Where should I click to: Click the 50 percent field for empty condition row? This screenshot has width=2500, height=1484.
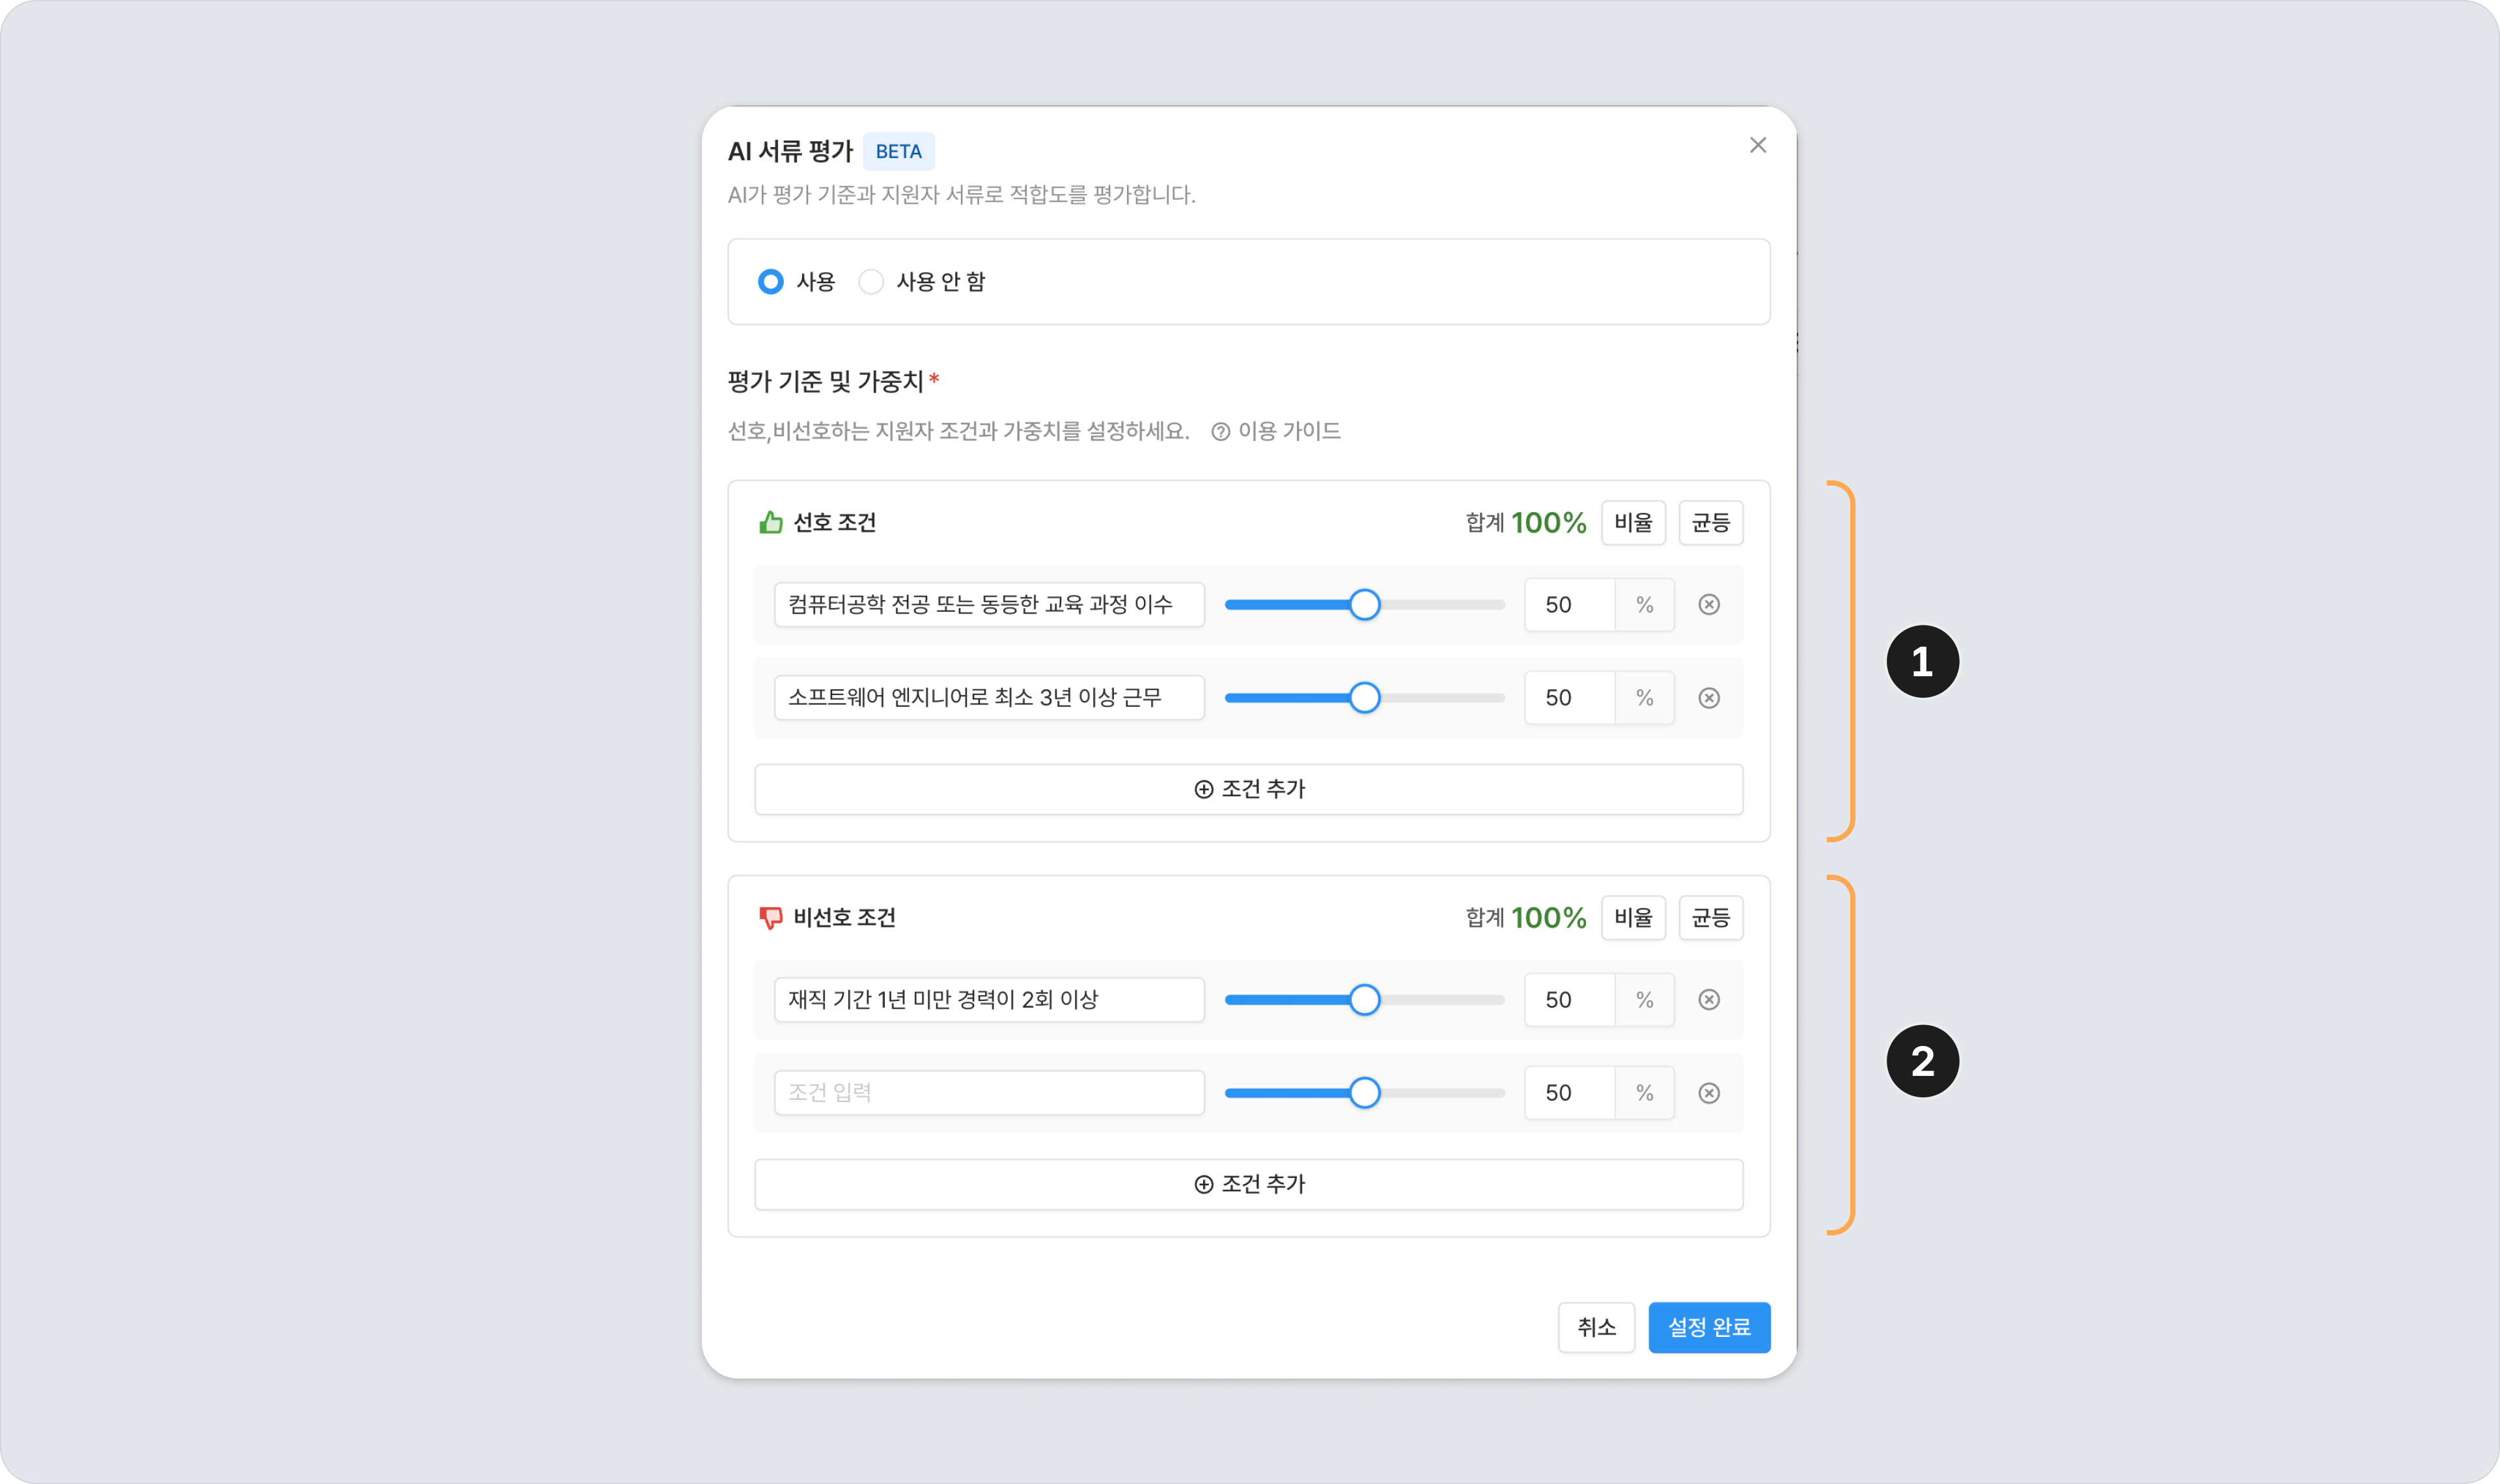1570,1093
